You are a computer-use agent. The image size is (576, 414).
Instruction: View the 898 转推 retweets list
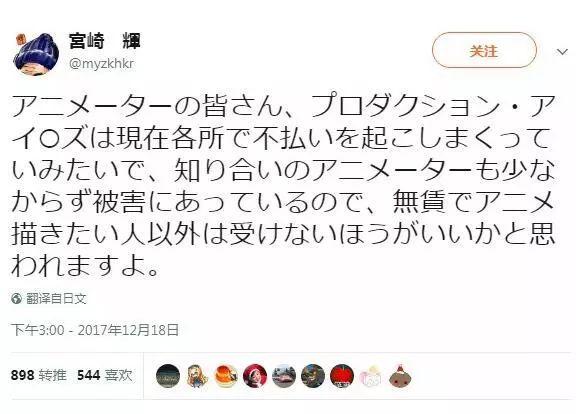39,375
